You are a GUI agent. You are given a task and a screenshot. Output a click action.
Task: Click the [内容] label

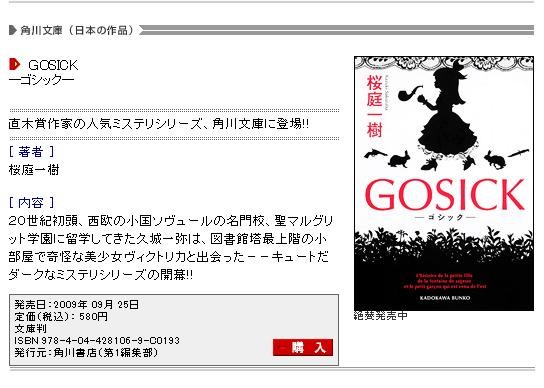click(x=31, y=202)
